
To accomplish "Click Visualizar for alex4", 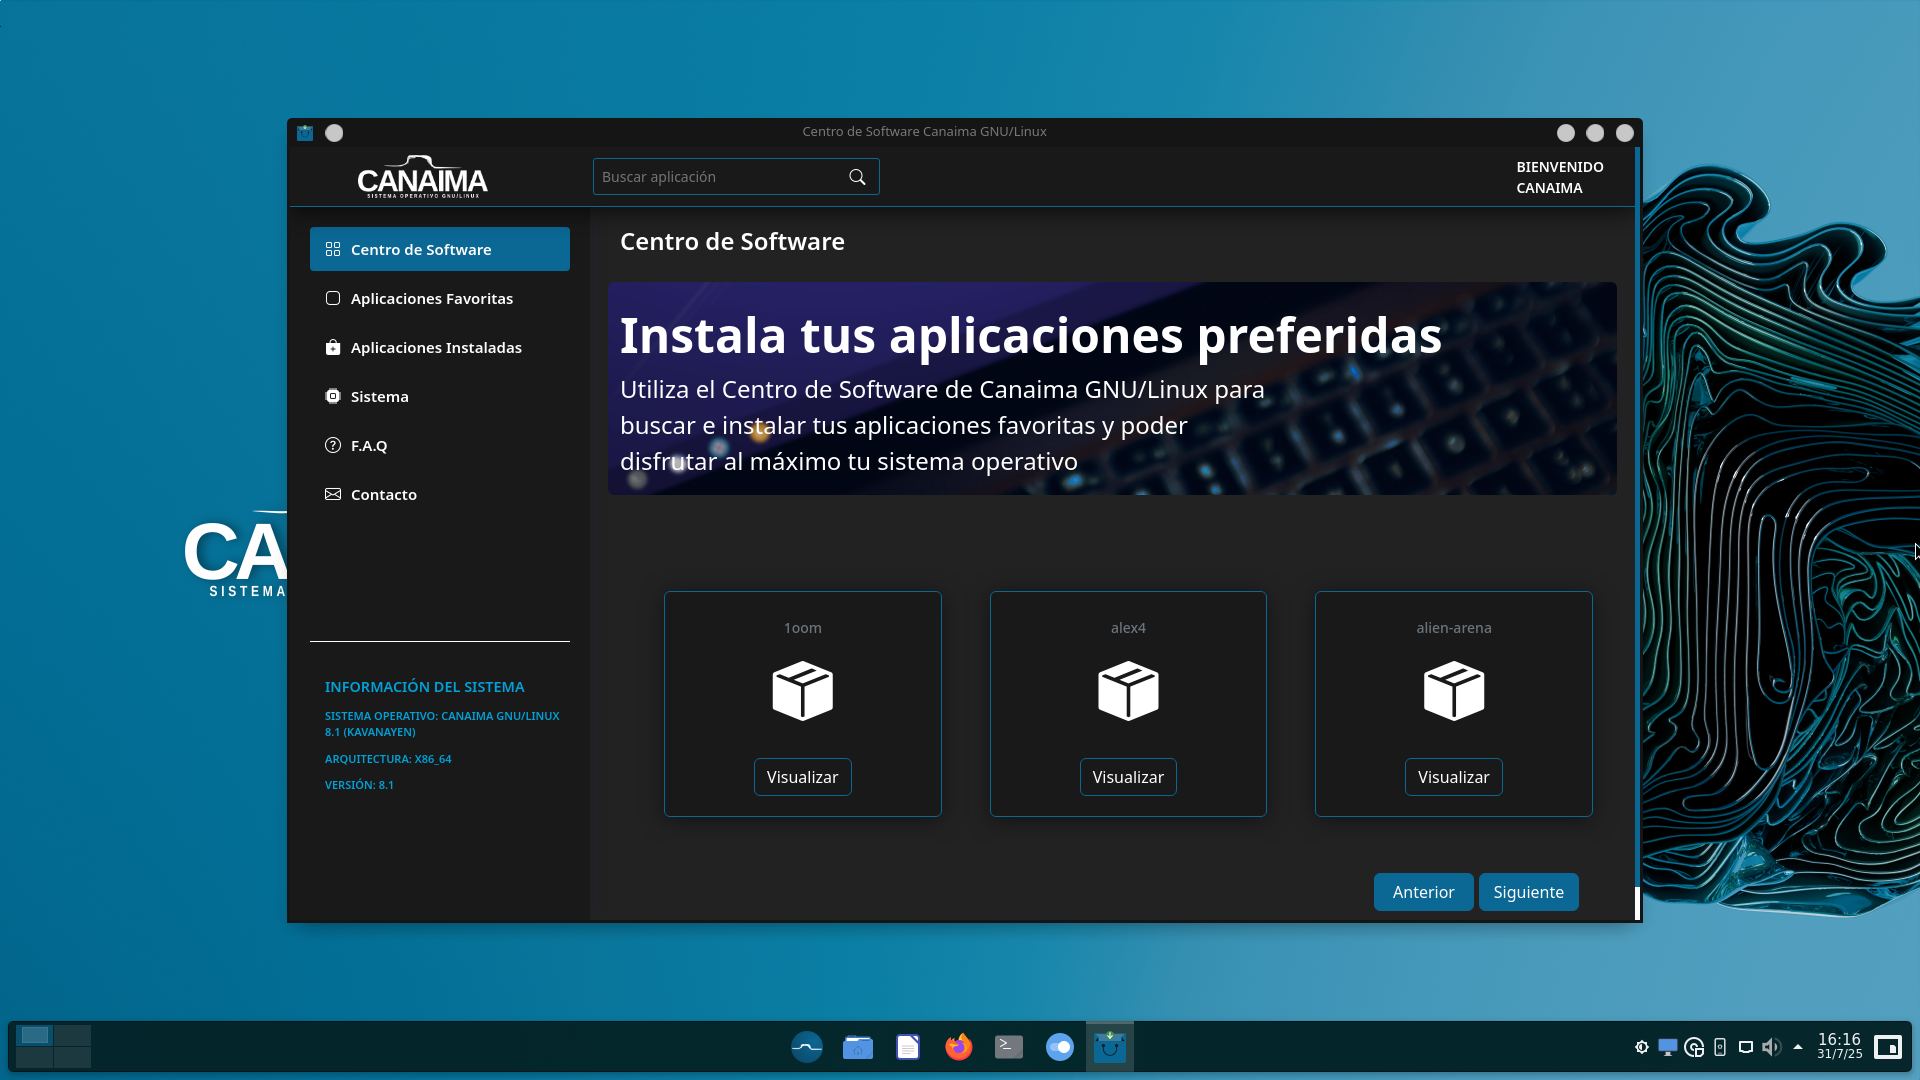I will coord(1128,777).
